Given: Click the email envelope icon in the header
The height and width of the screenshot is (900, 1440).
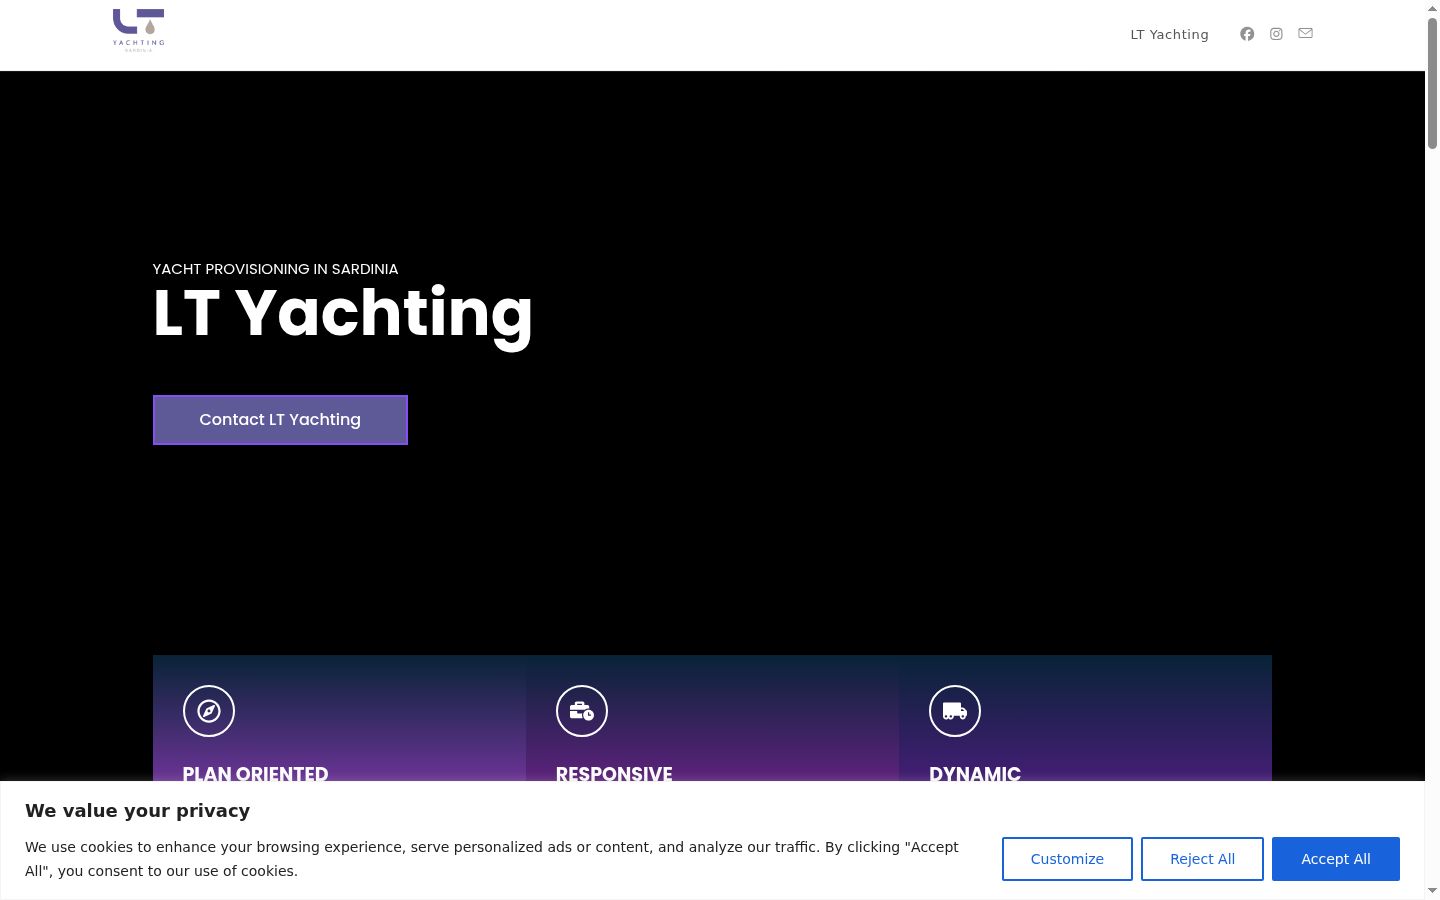Looking at the screenshot, I should pos(1305,33).
